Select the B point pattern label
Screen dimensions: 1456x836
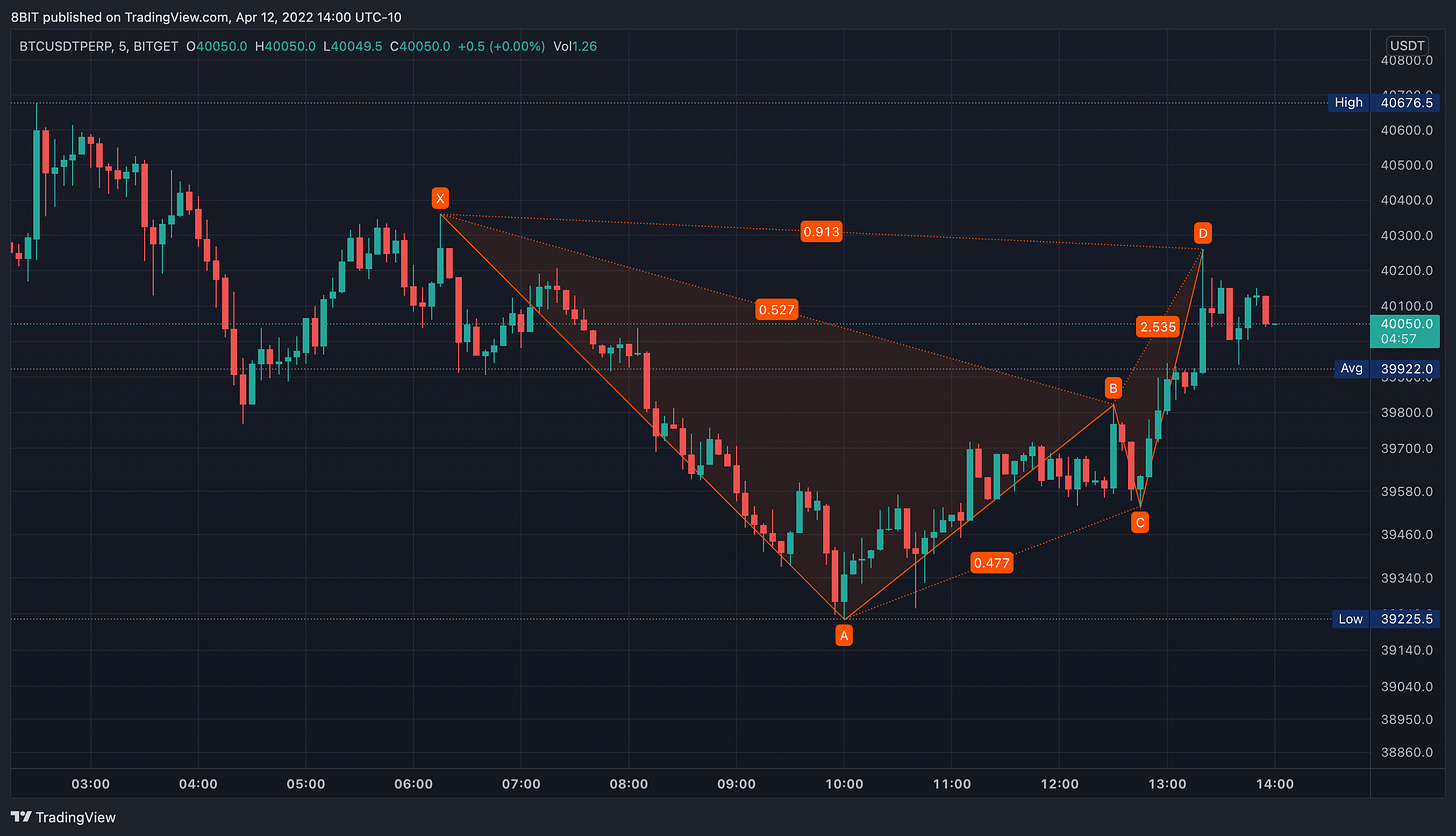click(x=1113, y=388)
